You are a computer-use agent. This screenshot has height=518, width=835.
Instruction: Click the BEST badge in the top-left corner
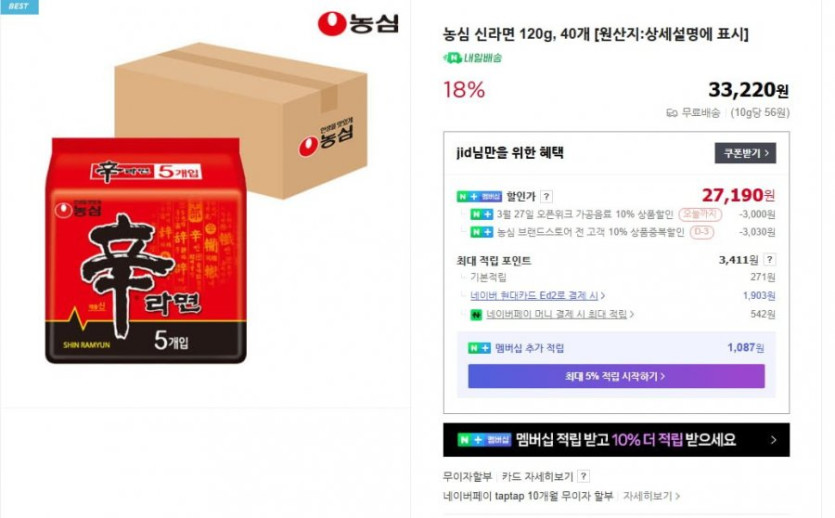click(x=19, y=6)
